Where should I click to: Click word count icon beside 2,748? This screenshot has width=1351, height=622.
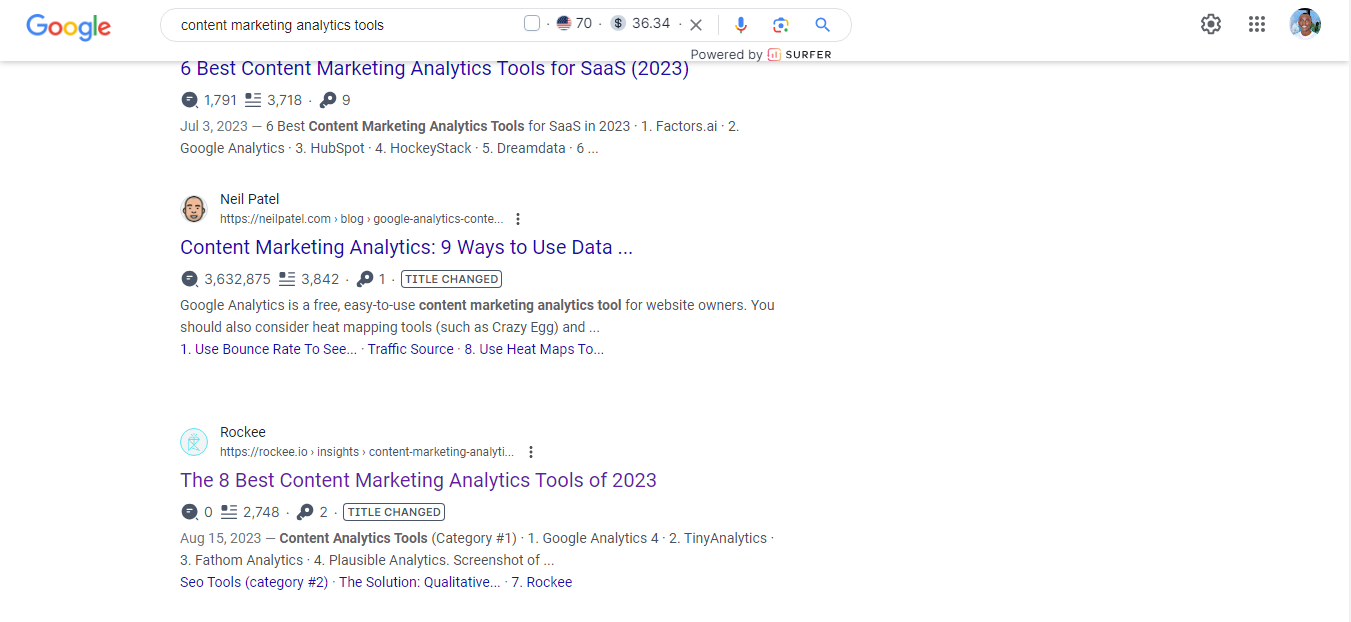(x=229, y=512)
